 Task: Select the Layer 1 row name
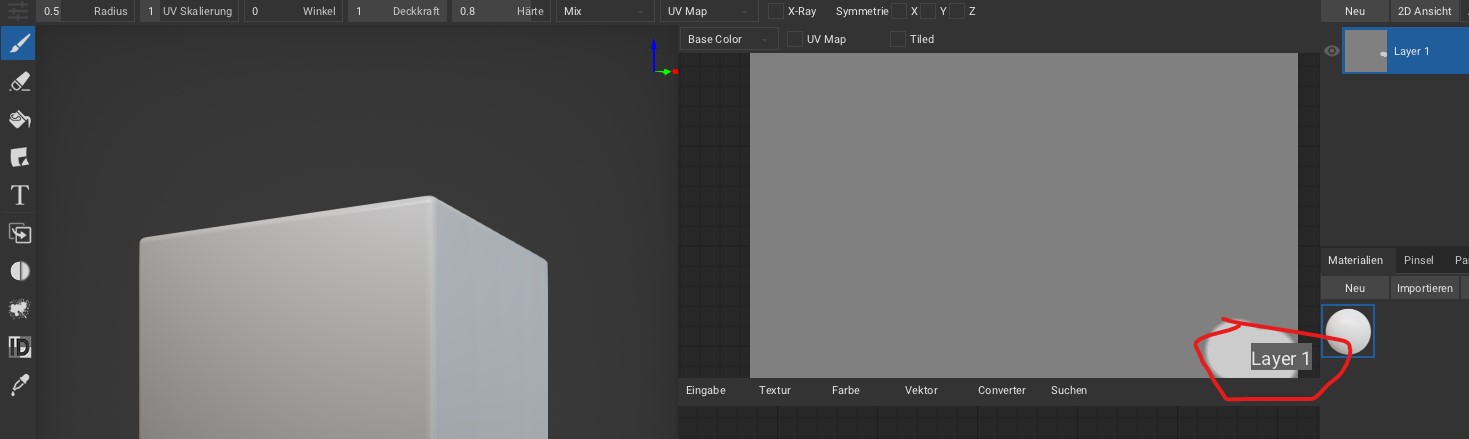[1411, 51]
